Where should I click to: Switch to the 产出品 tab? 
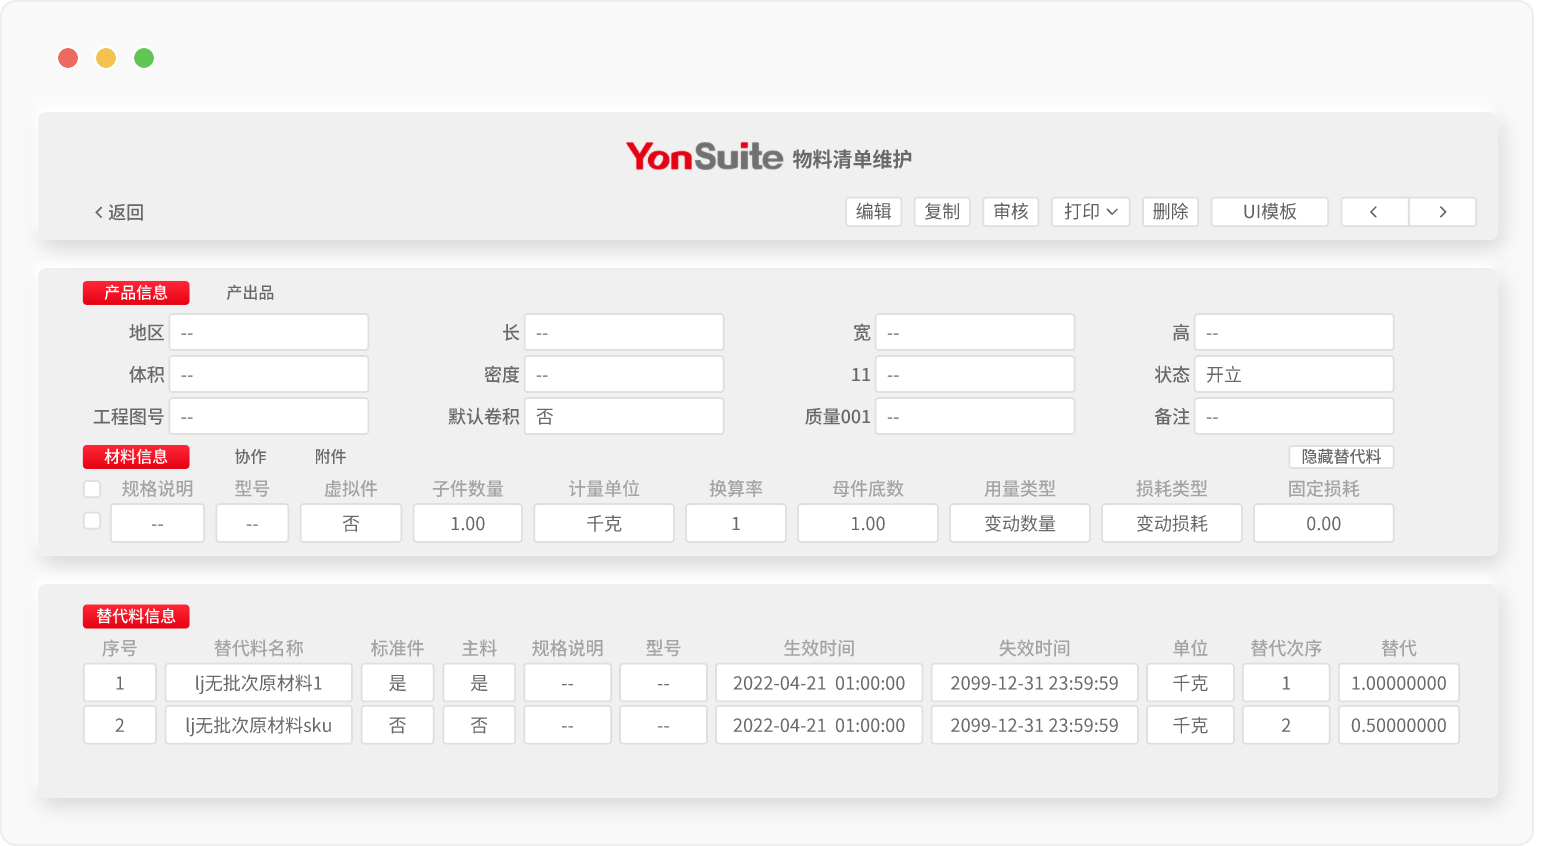(x=250, y=293)
